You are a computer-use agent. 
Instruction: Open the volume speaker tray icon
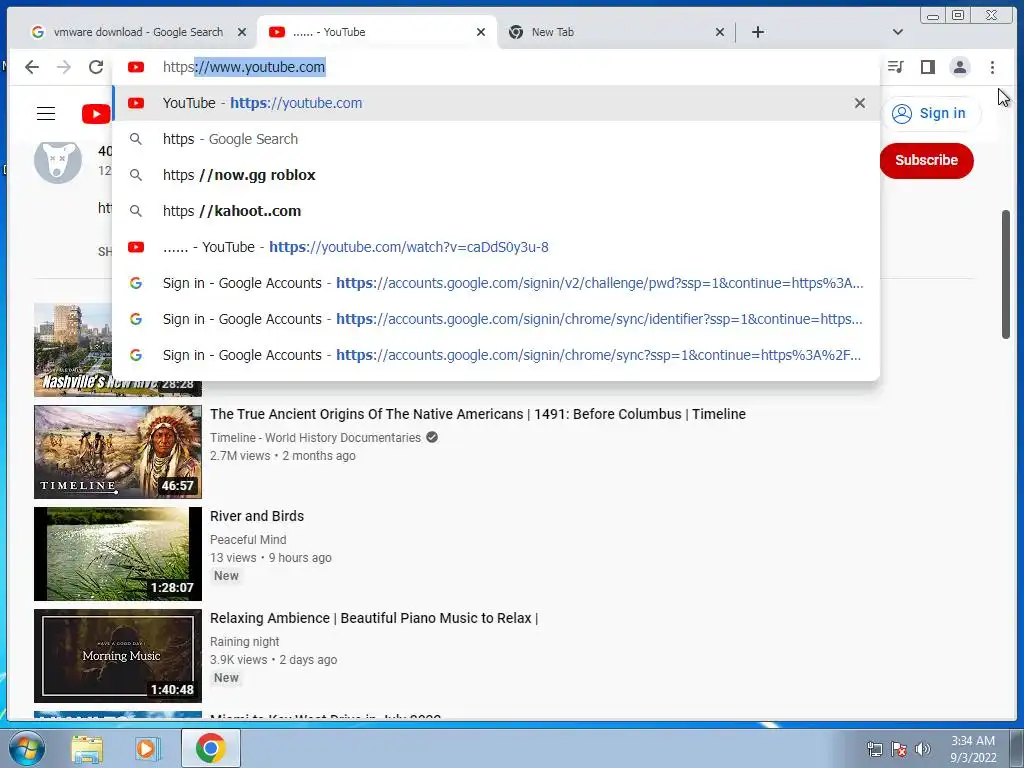point(922,749)
